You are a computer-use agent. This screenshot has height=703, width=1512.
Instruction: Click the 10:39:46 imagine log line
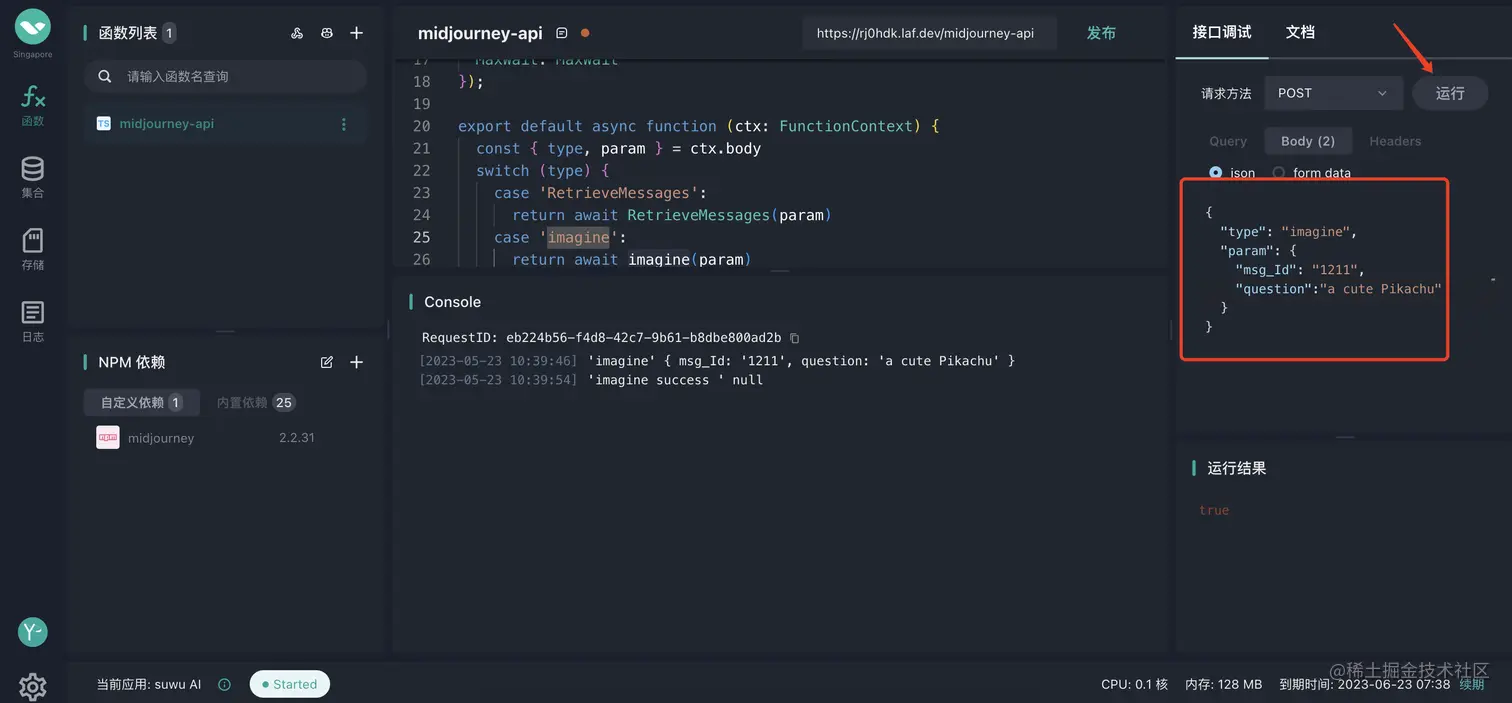[x=717, y=360]
